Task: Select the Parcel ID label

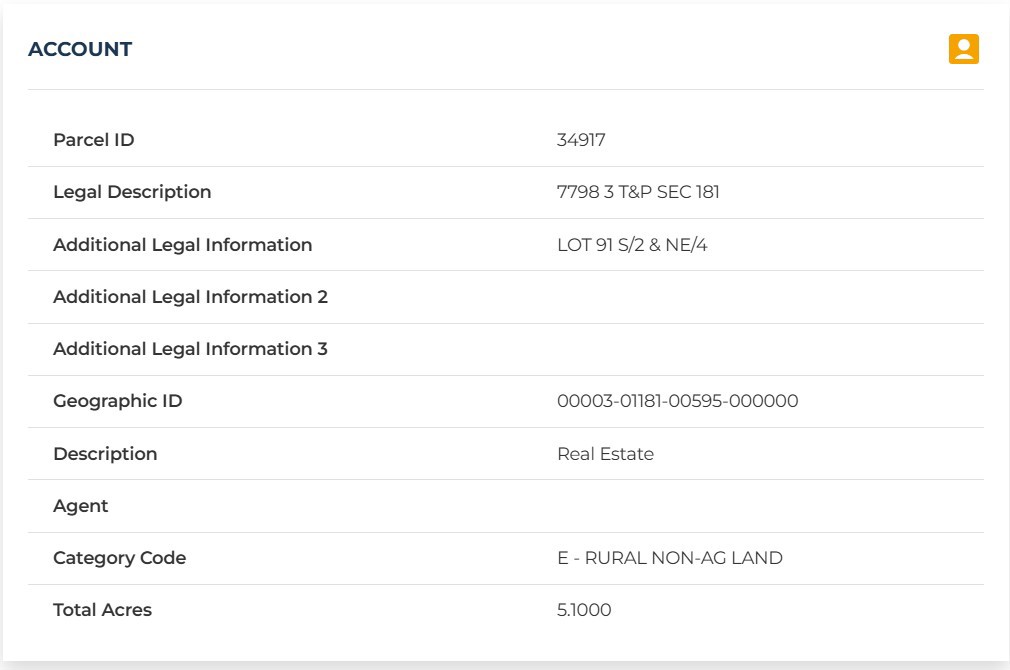Action: pyautogui.click(x=93, y=140)
